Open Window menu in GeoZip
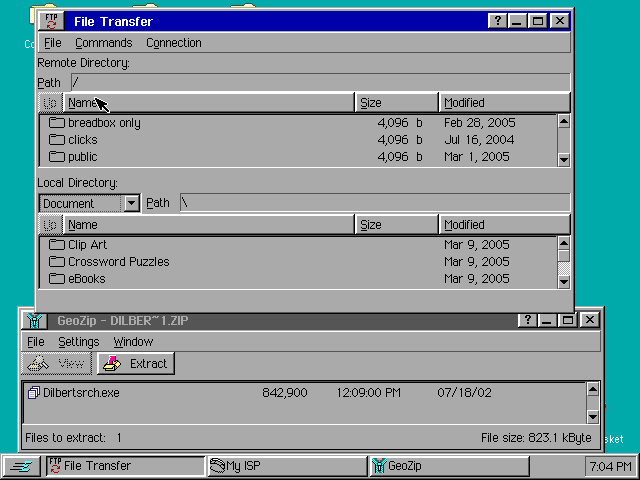 (x=133, y=342)
